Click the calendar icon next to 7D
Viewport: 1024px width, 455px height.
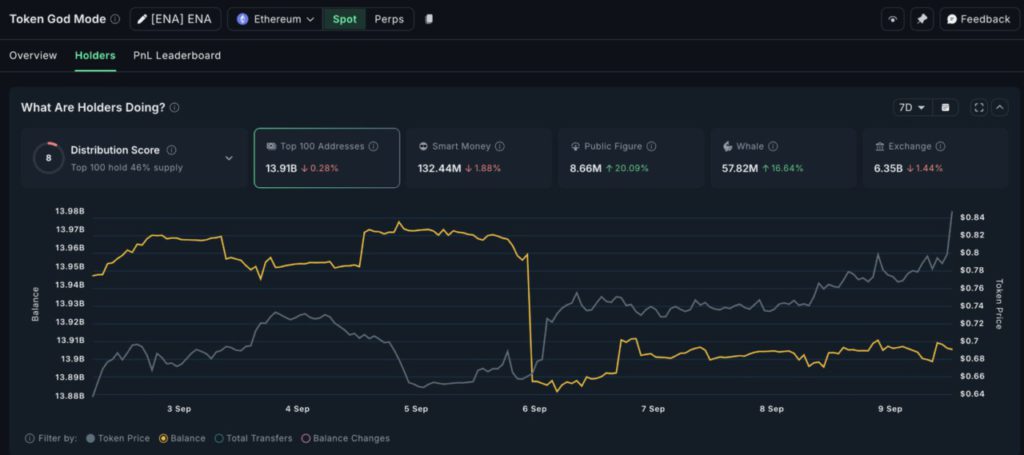[x=946, y=108]
